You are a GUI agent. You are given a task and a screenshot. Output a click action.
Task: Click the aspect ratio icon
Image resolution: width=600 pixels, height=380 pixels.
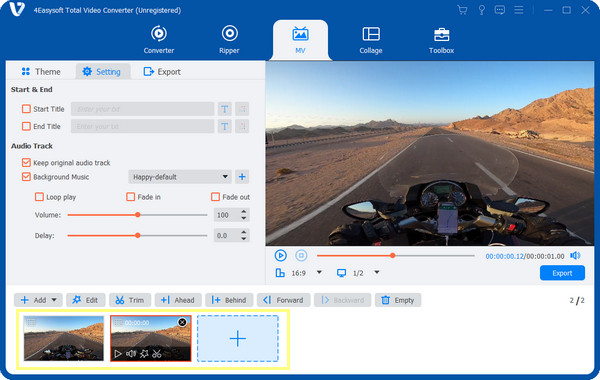280,273
